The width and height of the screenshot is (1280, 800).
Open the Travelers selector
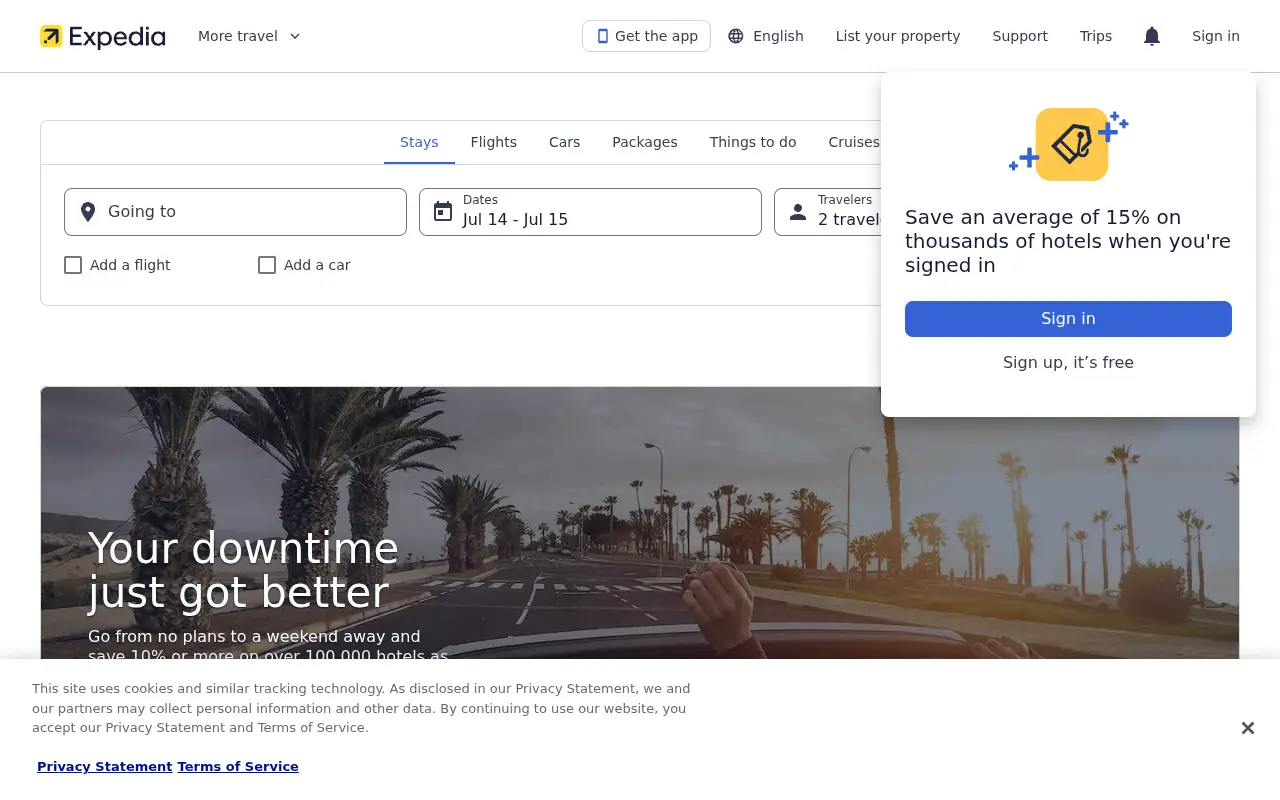[828, 212]
